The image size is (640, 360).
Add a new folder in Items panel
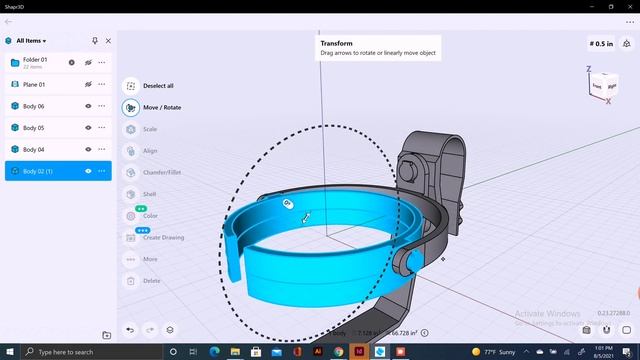(107, 335)
